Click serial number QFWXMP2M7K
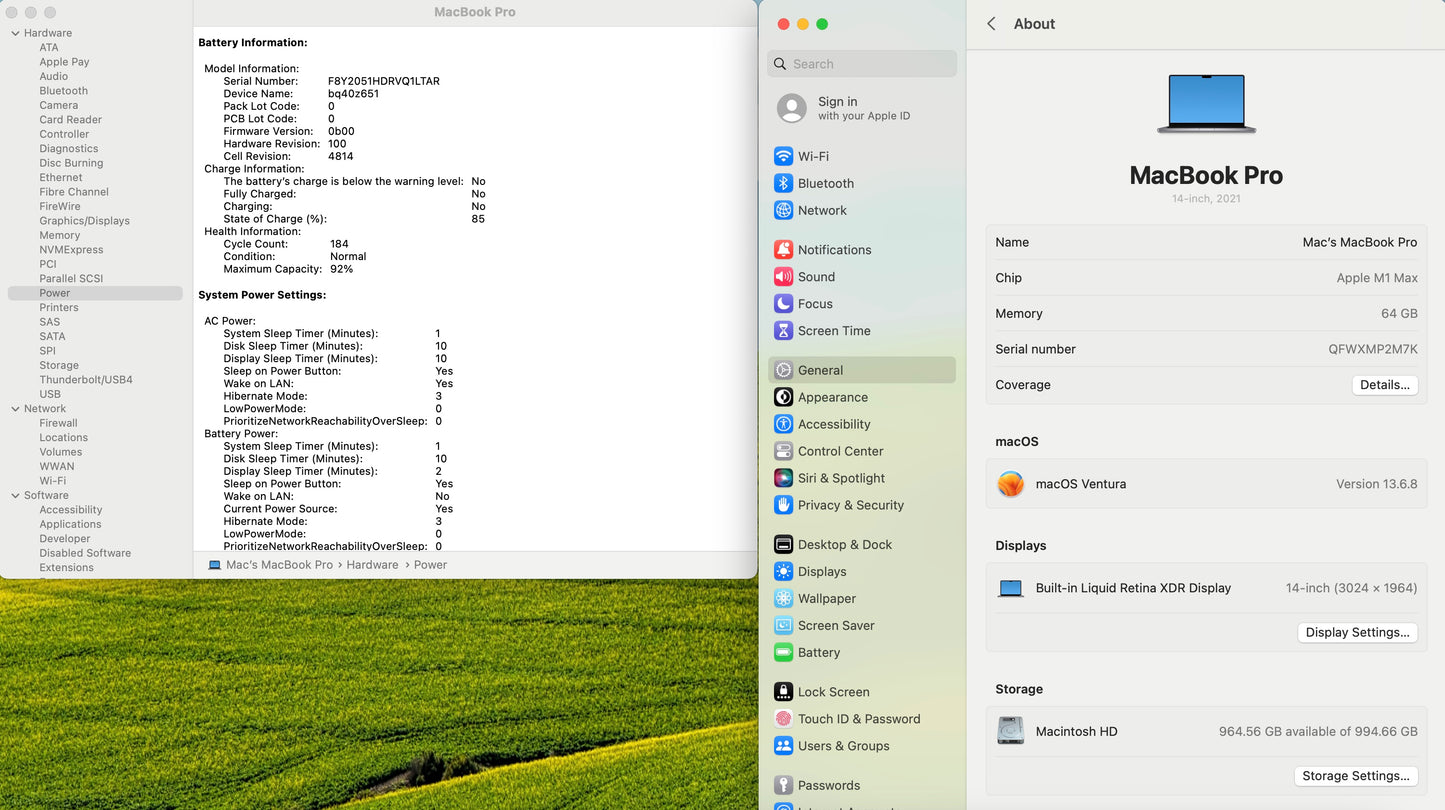Image resolution: width=1445 pixels, height=810 pixels. [x=1373, y=349]
